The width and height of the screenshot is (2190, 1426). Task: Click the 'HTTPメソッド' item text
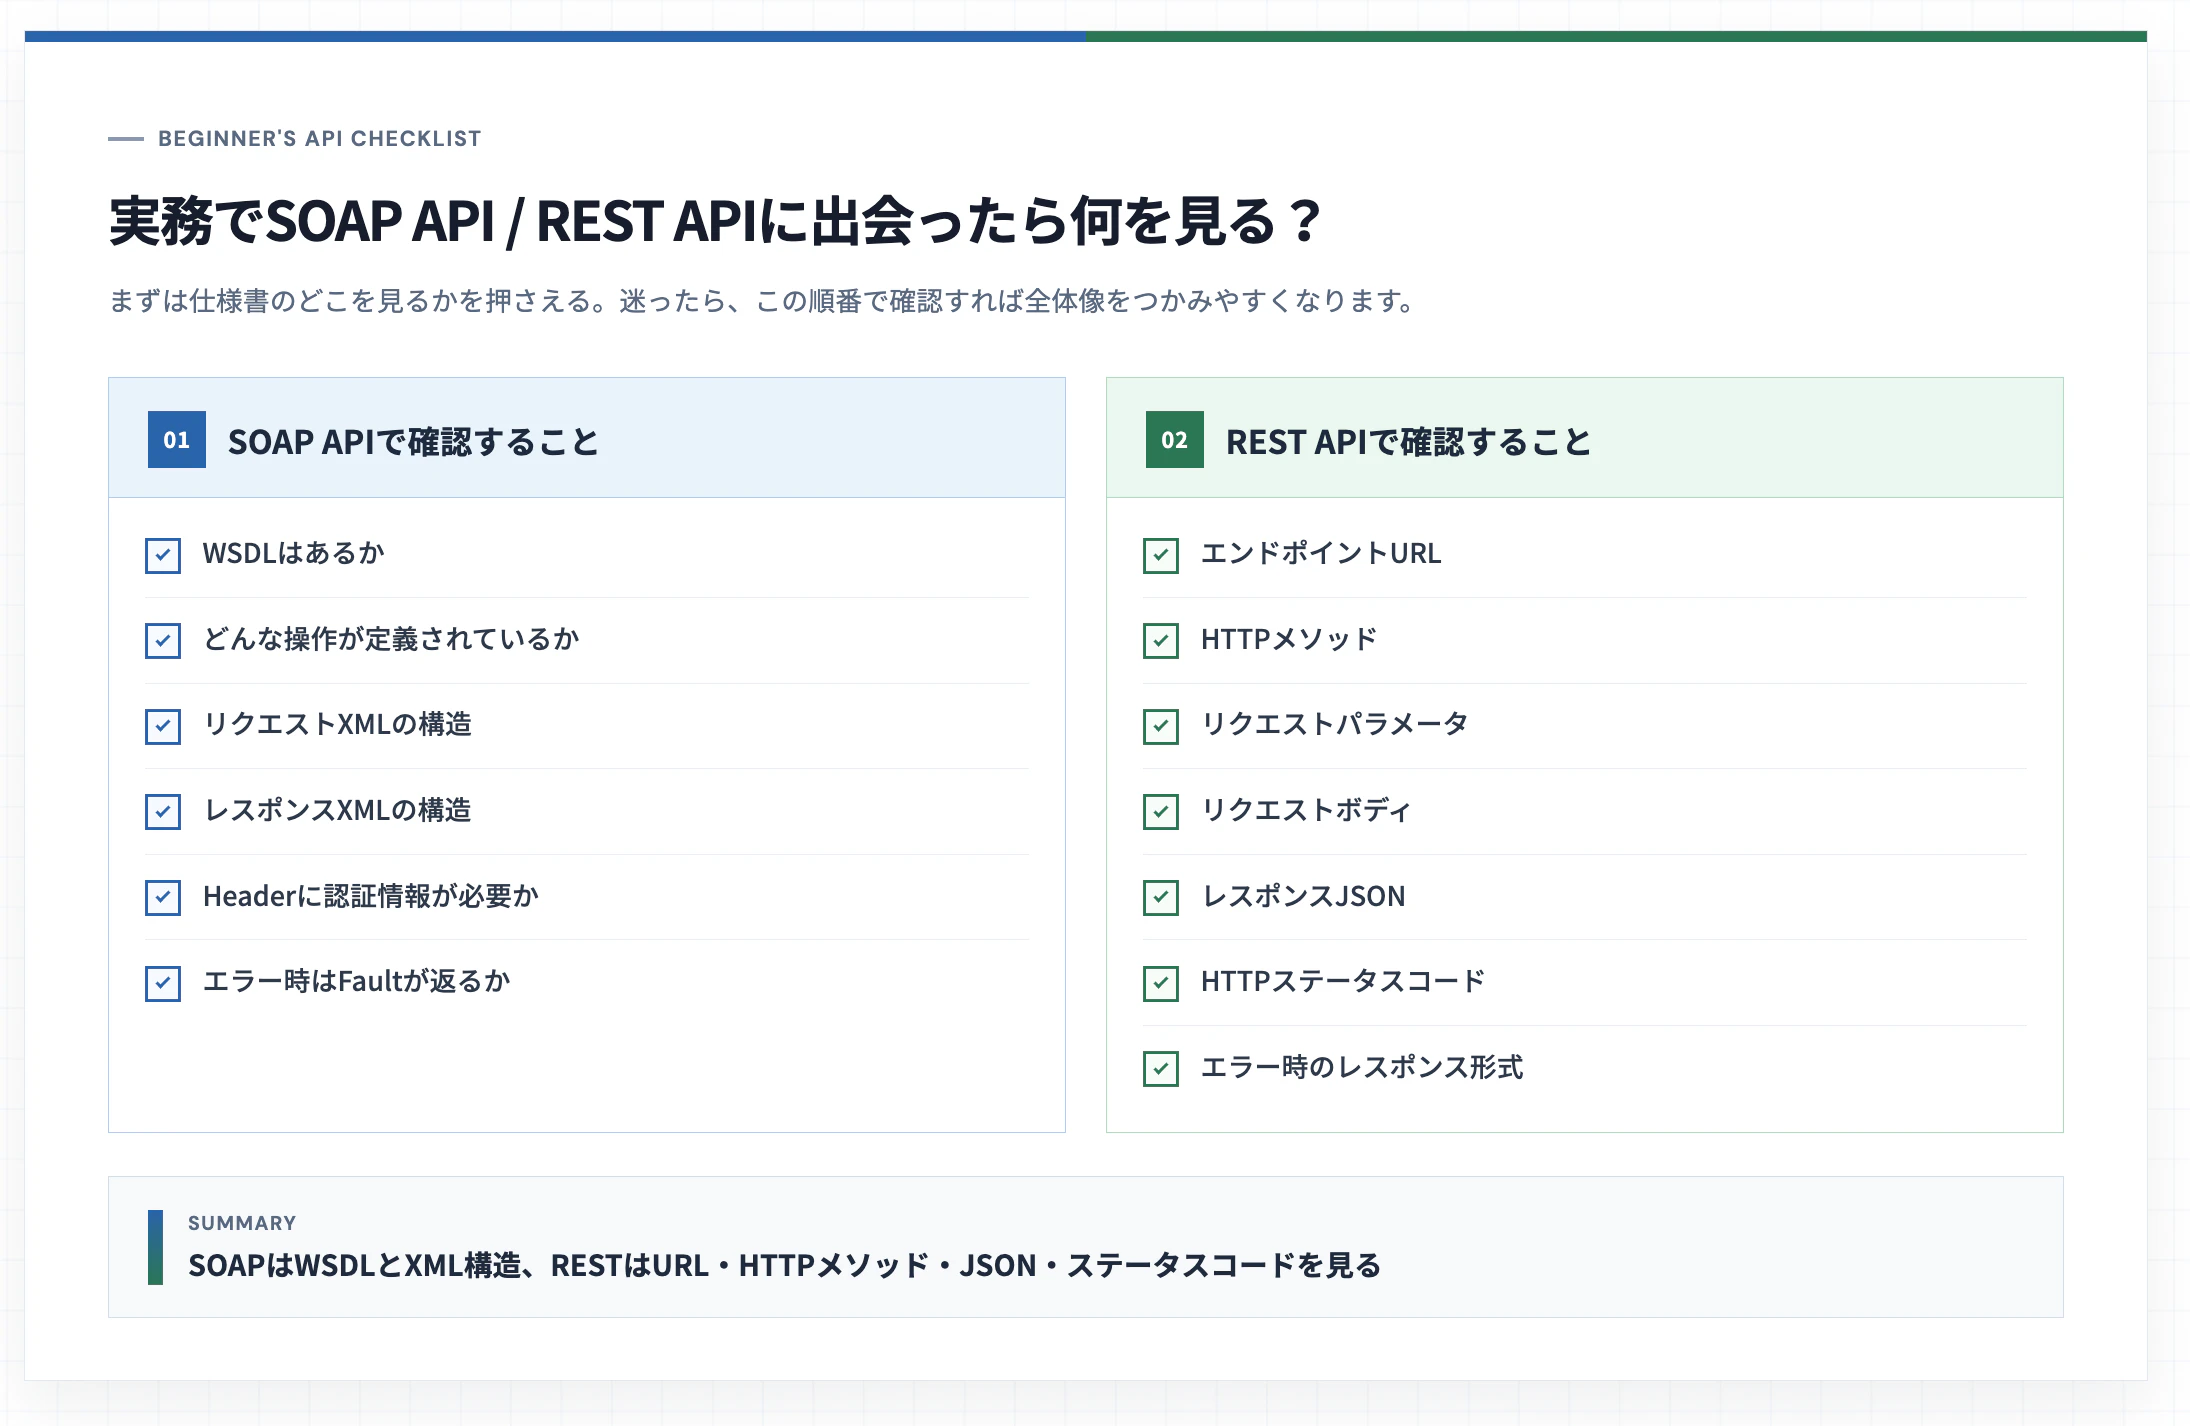pos(1289,640)
